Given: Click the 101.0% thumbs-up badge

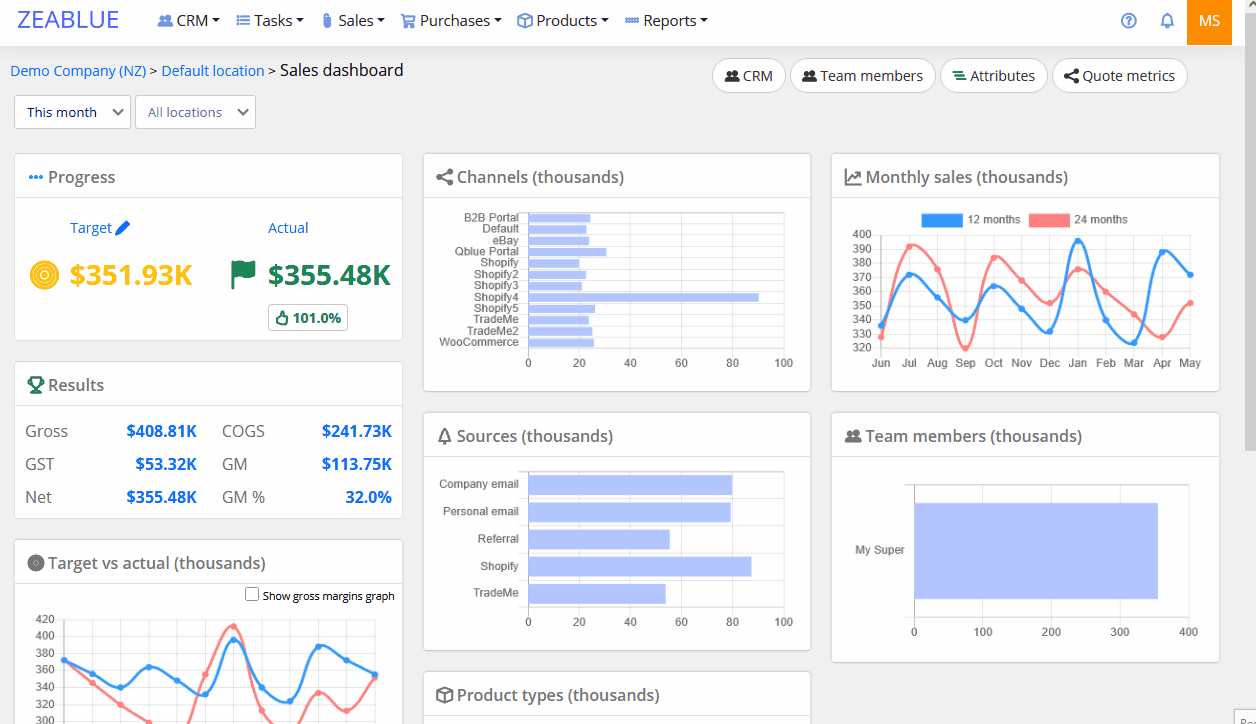Looking at the screenshot, I should tap(308, 318).
